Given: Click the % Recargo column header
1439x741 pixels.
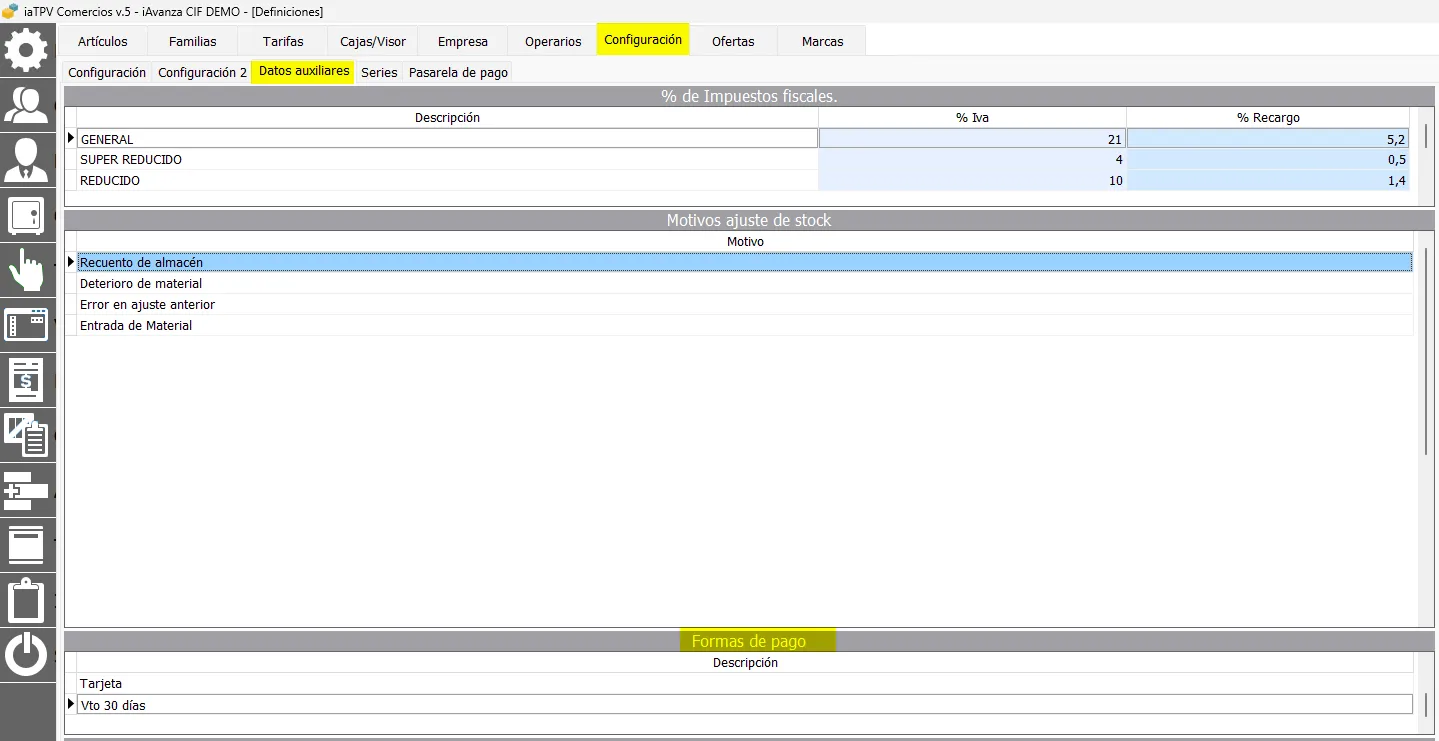Looking at the screenshot, I should point(1268,118).
